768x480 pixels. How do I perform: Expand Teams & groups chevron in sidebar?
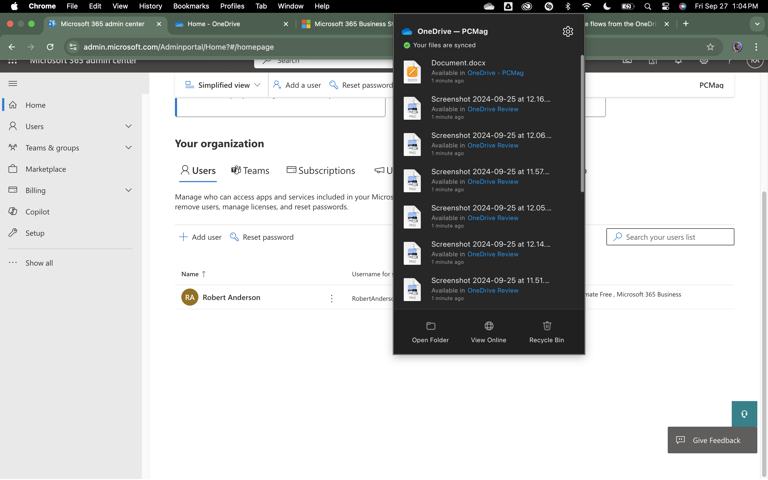coord(128,147)
